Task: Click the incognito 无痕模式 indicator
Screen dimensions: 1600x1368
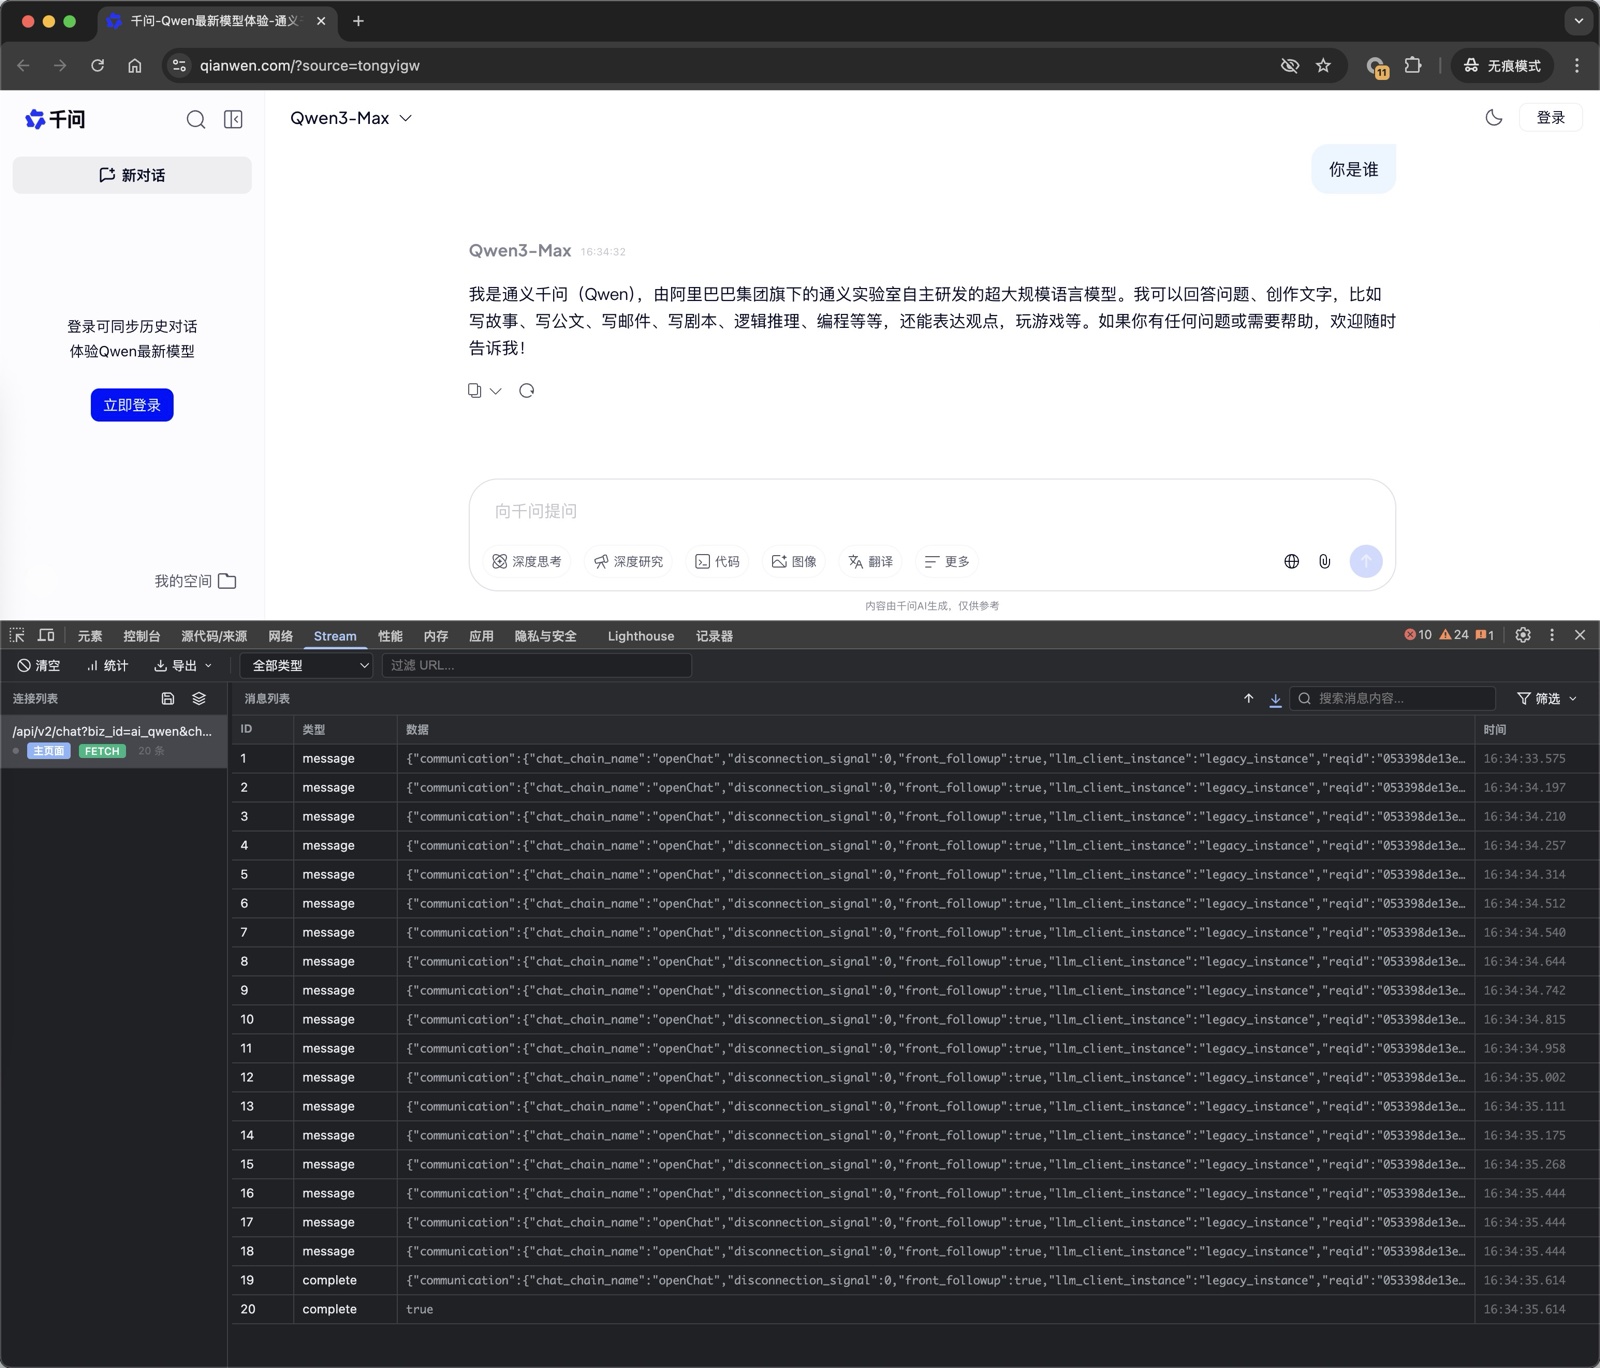Action: point(1501,66)
